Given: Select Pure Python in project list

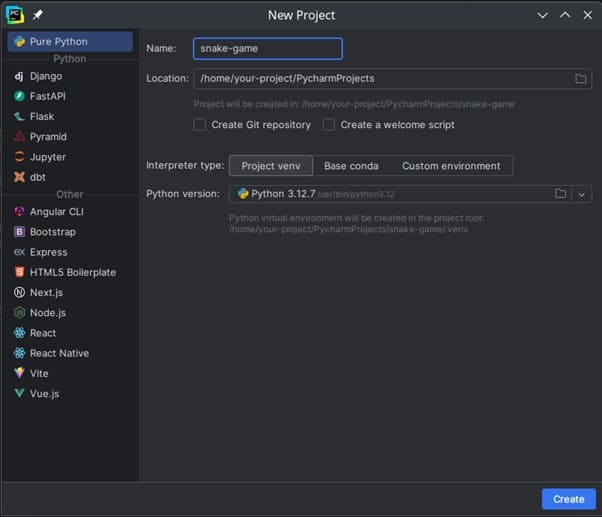Looking at the screenshot, I should coord(68,42).
